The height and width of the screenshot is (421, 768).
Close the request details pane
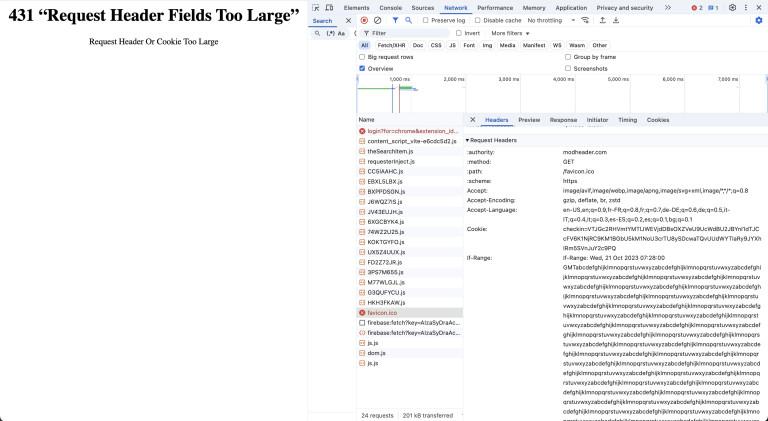point(472,119)
